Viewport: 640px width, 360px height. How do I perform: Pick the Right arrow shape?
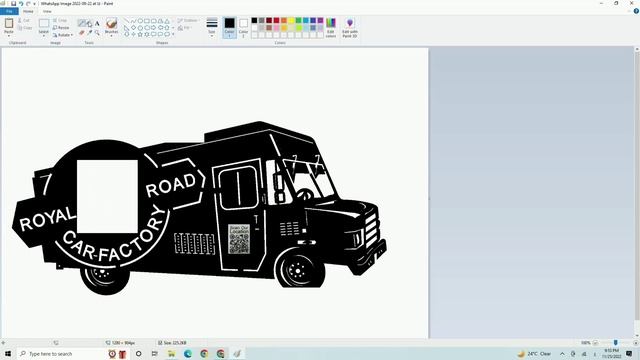pos(153,28)
